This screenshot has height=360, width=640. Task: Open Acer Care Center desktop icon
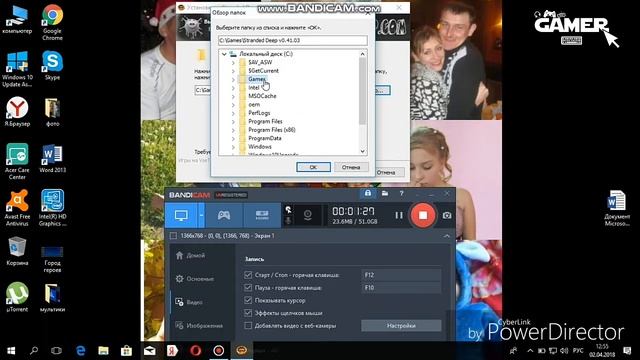pos(17,162)
